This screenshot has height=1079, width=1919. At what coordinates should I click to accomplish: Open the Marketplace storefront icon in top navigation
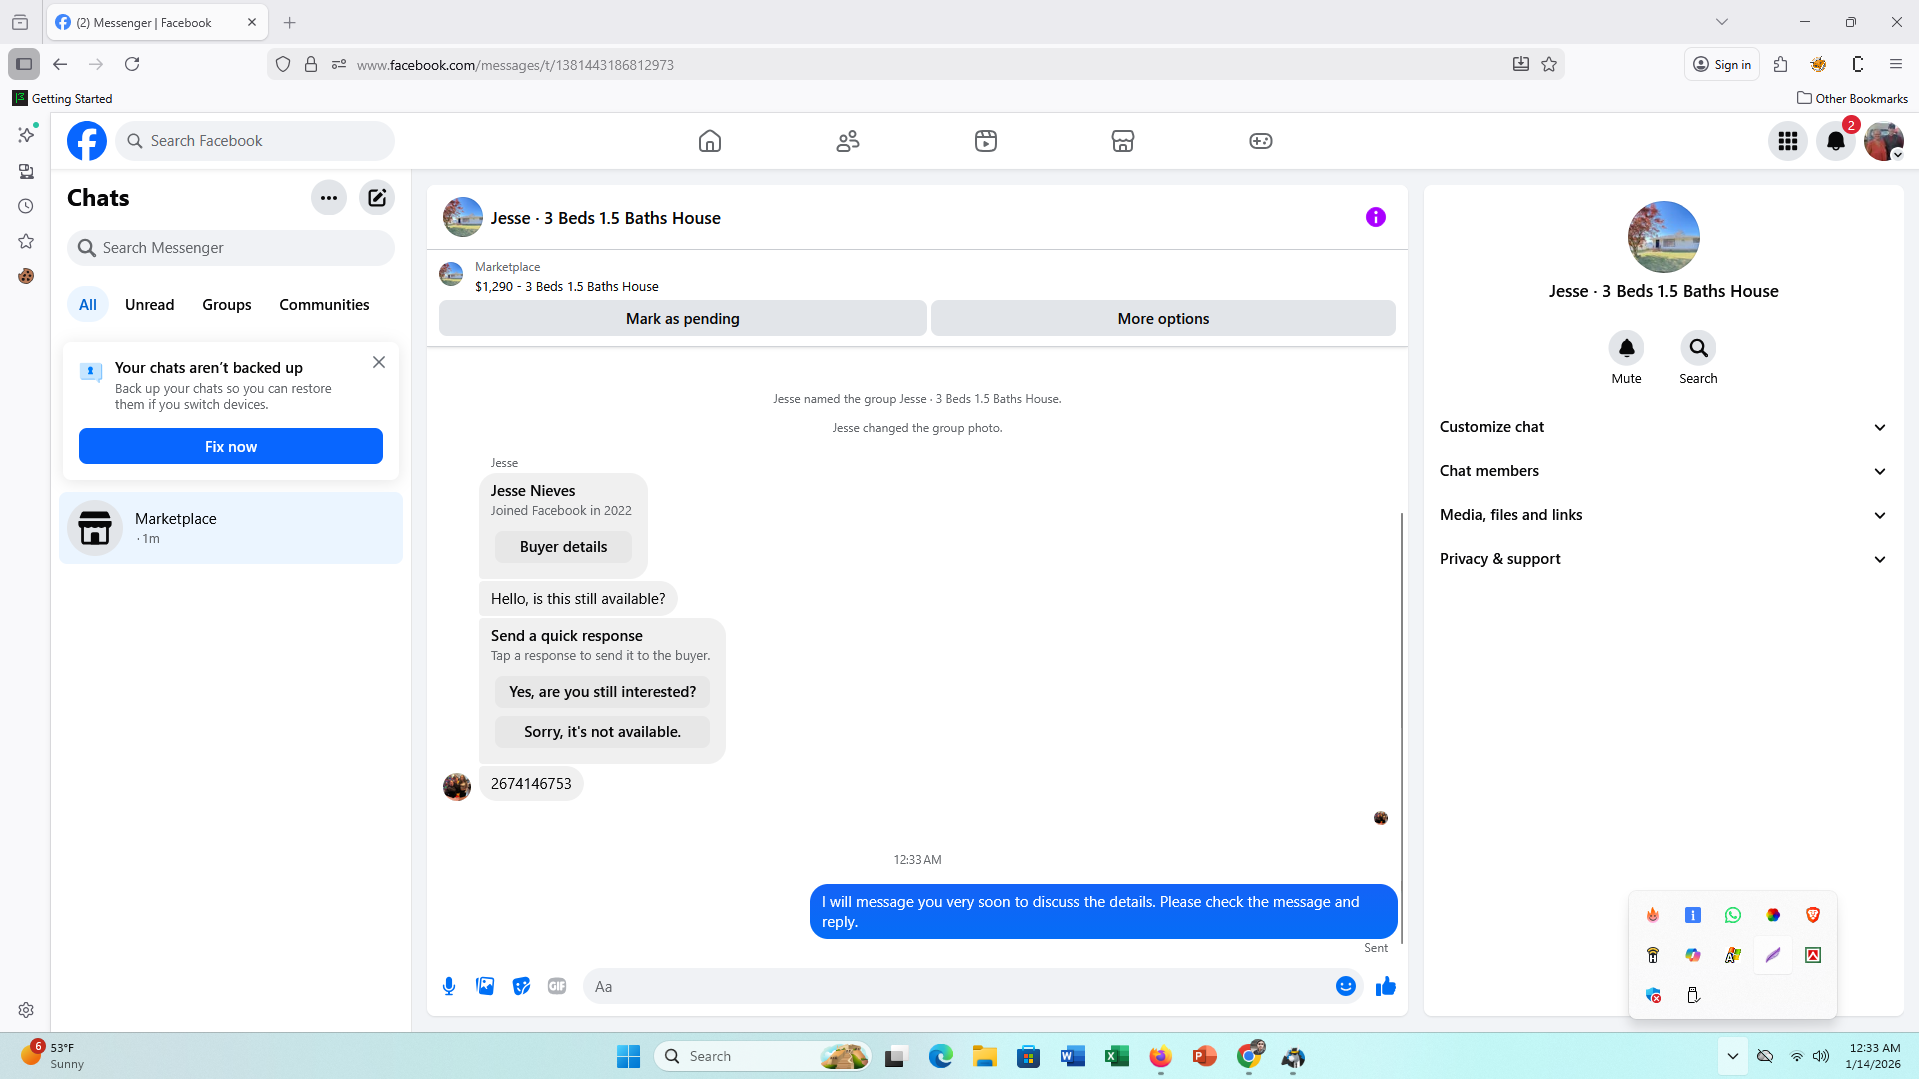[x=1123, y=141]
